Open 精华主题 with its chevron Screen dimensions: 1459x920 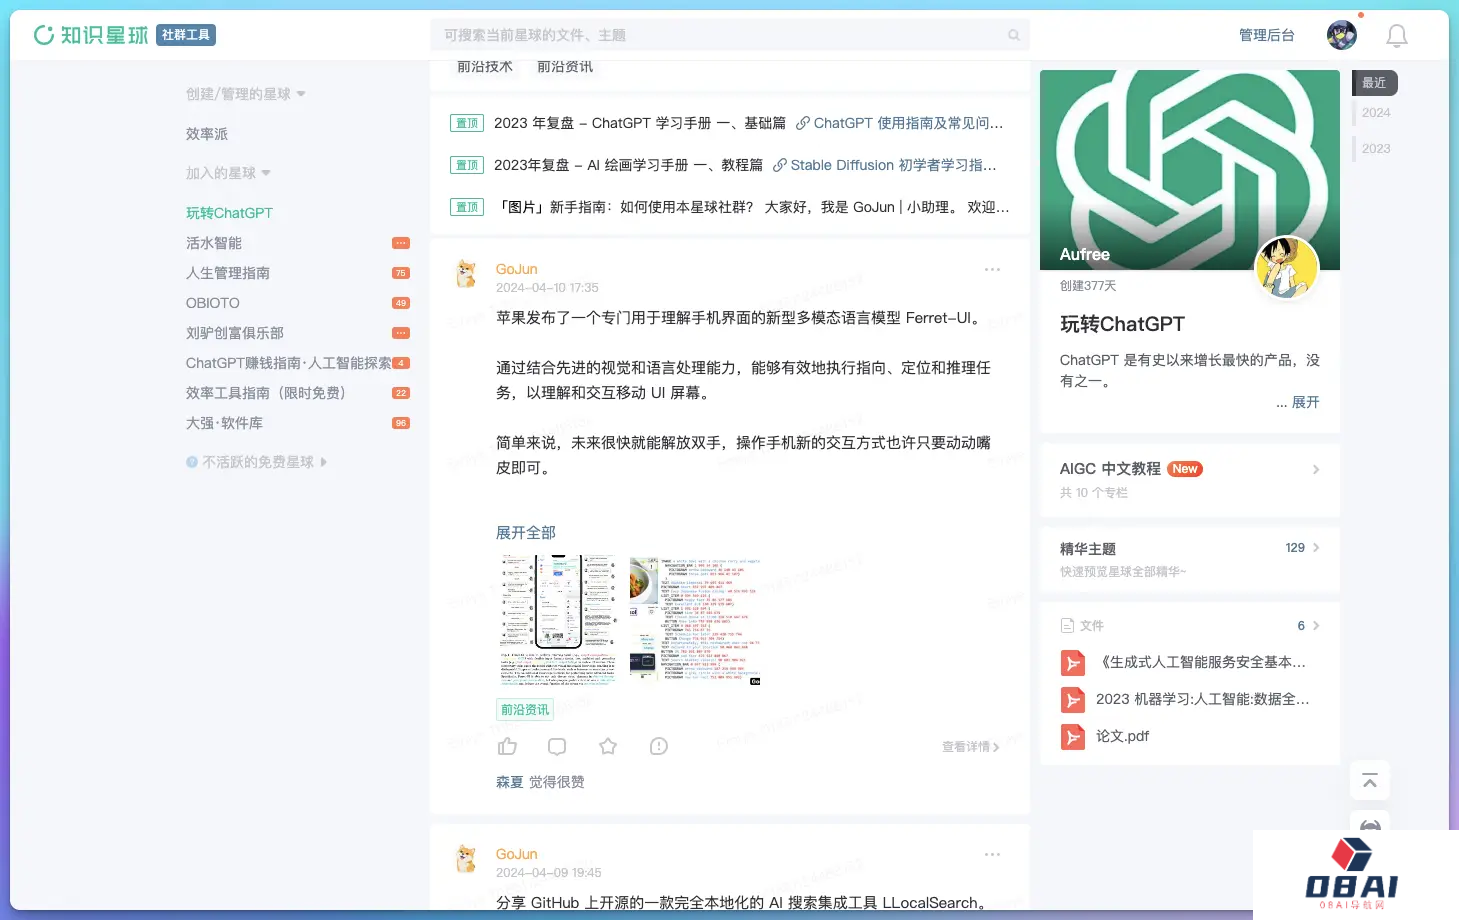pos(1315,548)
